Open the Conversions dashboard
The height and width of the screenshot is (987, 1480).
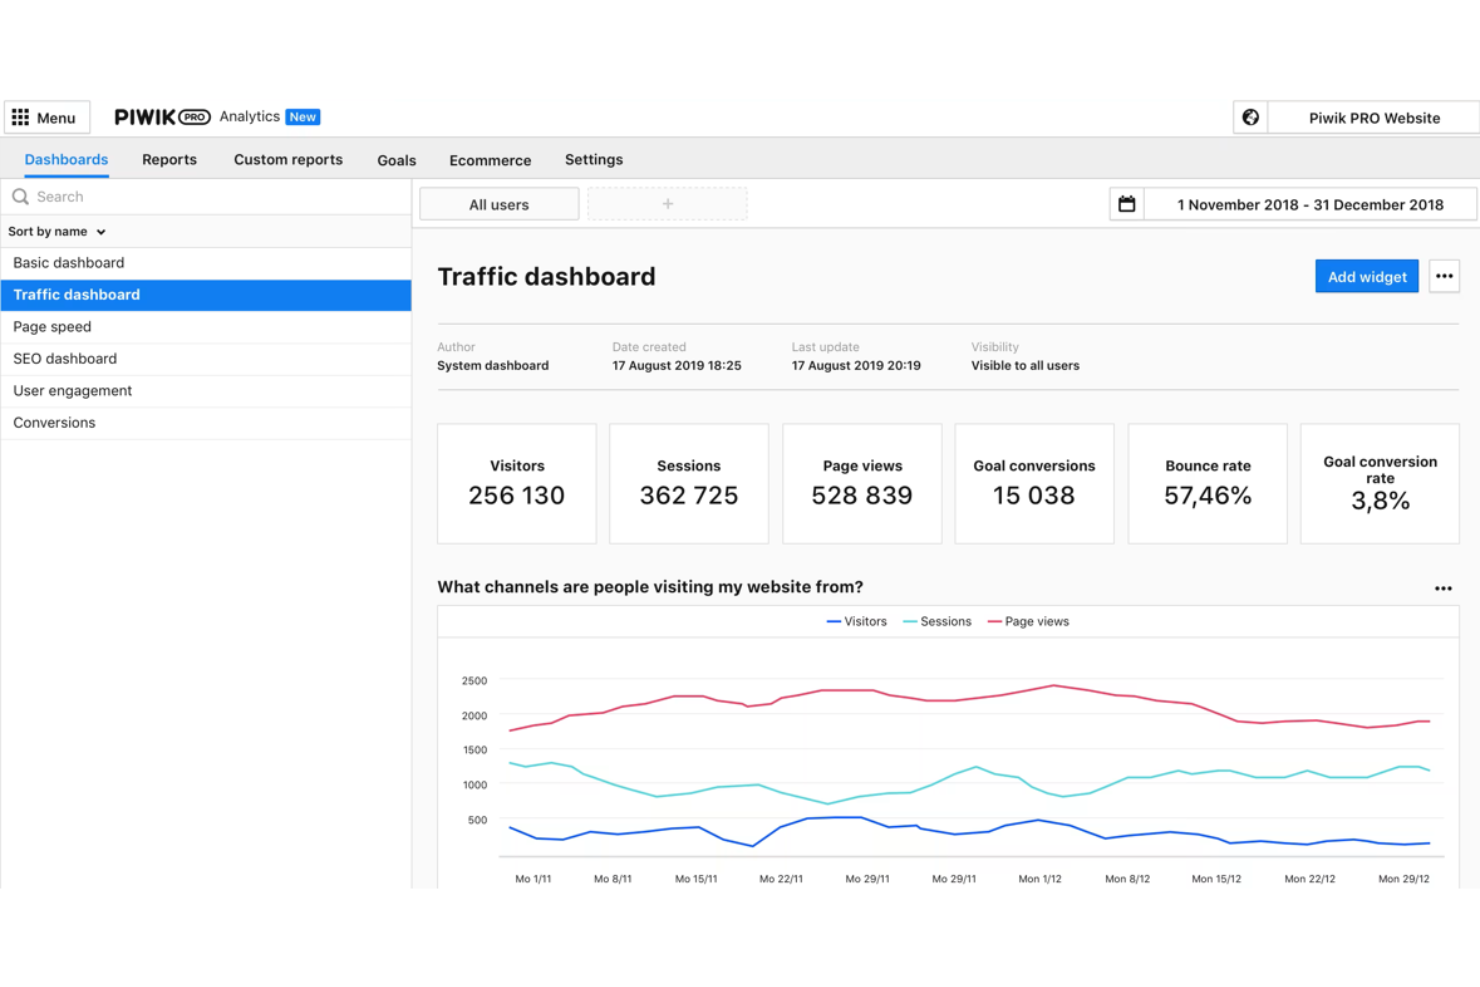(206, 423)
